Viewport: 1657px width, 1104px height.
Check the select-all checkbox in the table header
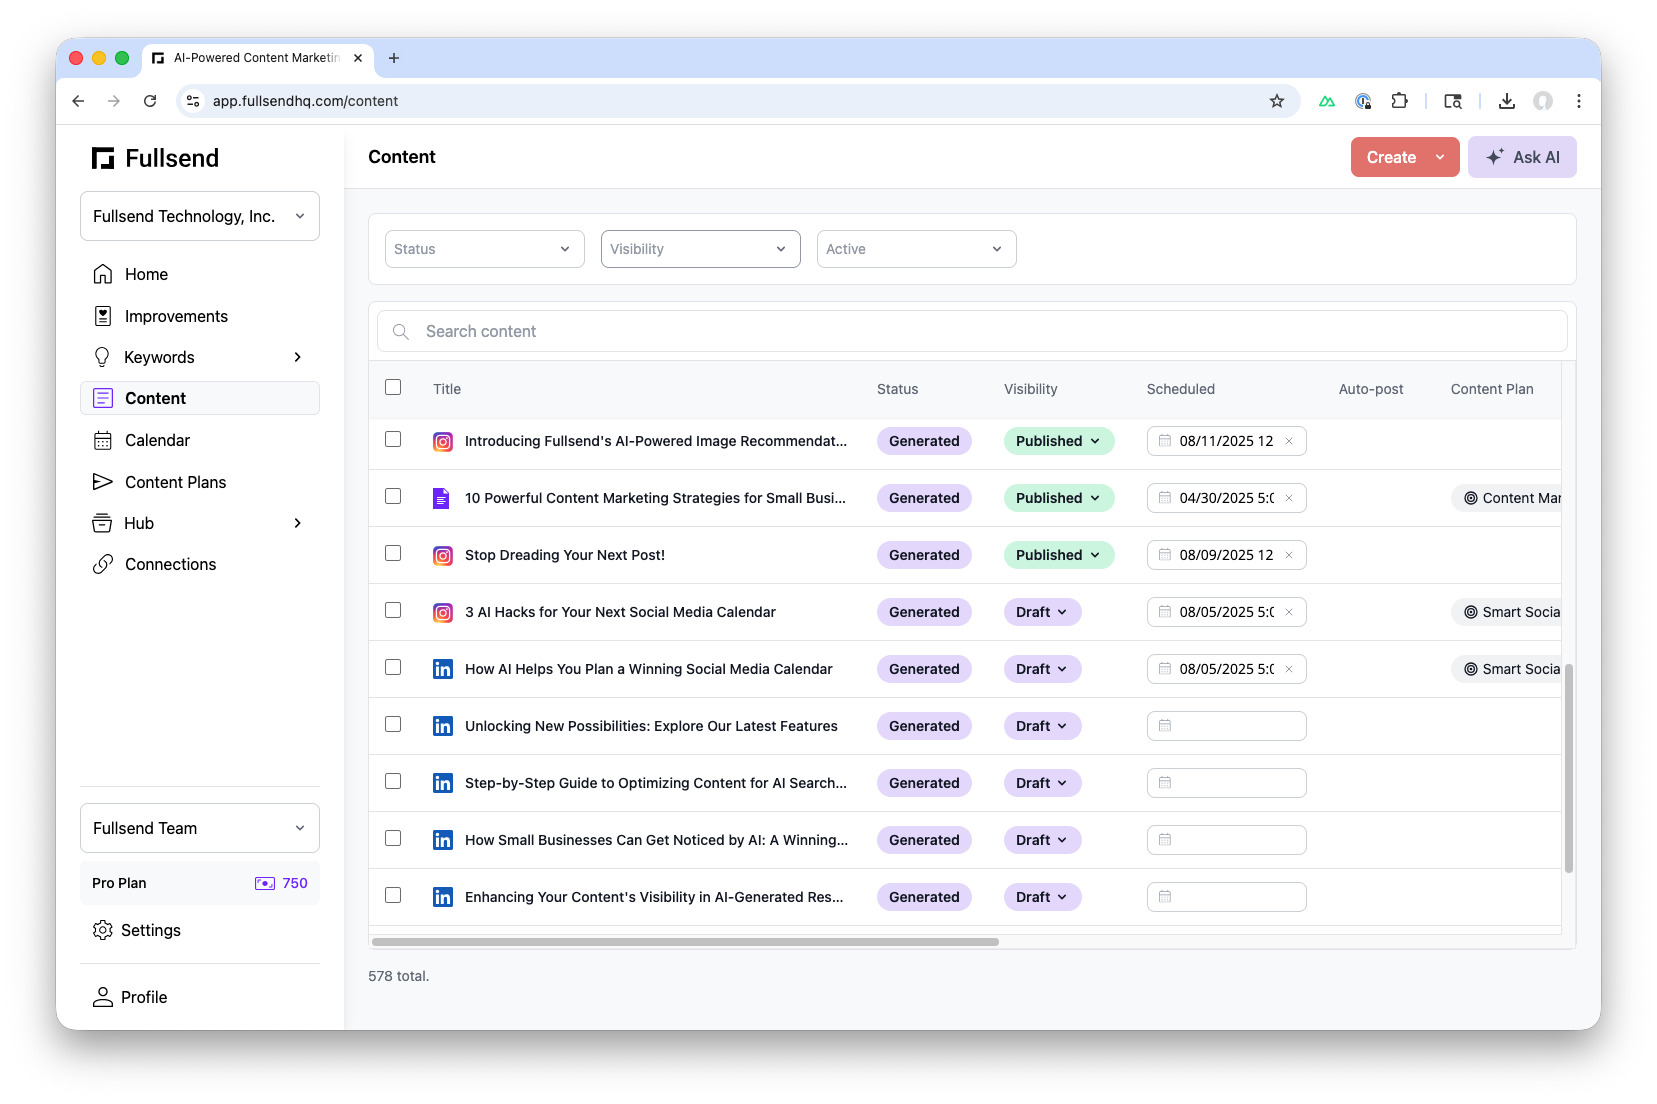(x=393, y=387)
